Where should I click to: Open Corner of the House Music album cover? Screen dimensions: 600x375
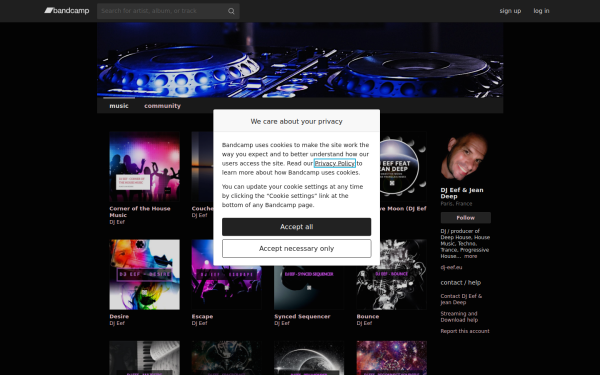coord(144,167)
